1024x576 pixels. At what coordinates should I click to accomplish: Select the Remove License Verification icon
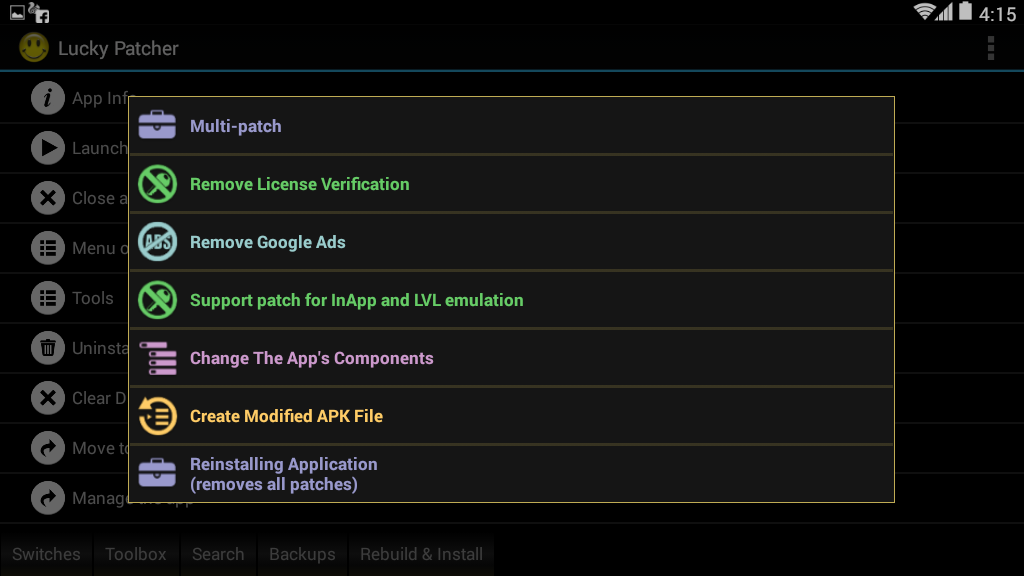point(157,184)
